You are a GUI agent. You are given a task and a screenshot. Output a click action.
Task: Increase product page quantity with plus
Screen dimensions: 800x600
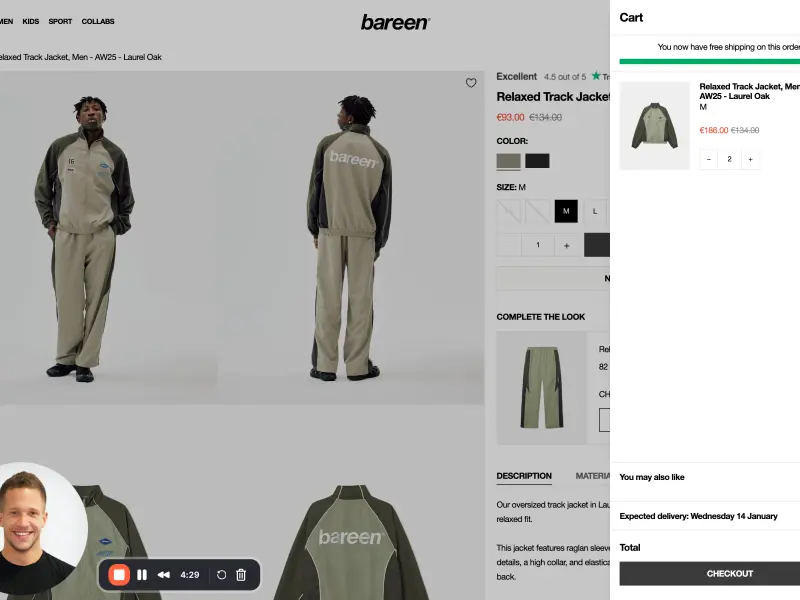pos(566,245)
